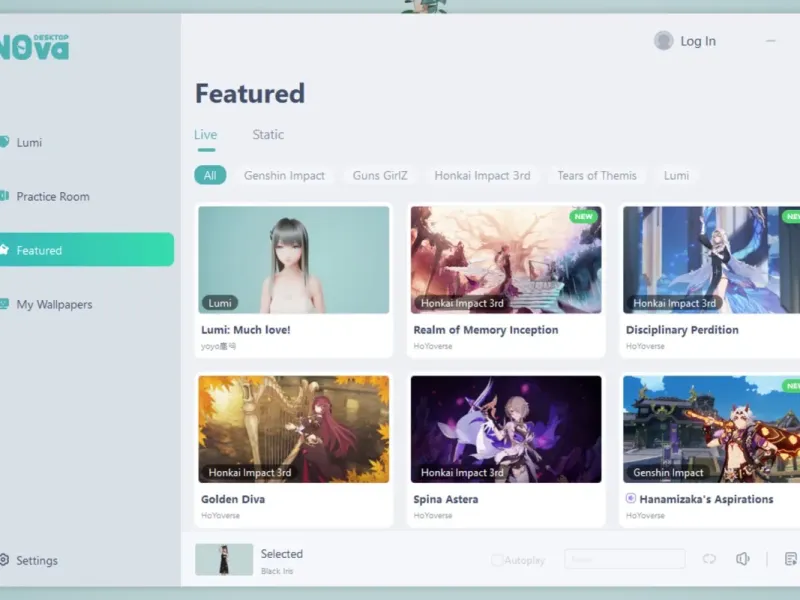This screenshot has height=600, width=800.
Task: Open the Disciplinary Perdition thumbnail
Action: [711, 260]
